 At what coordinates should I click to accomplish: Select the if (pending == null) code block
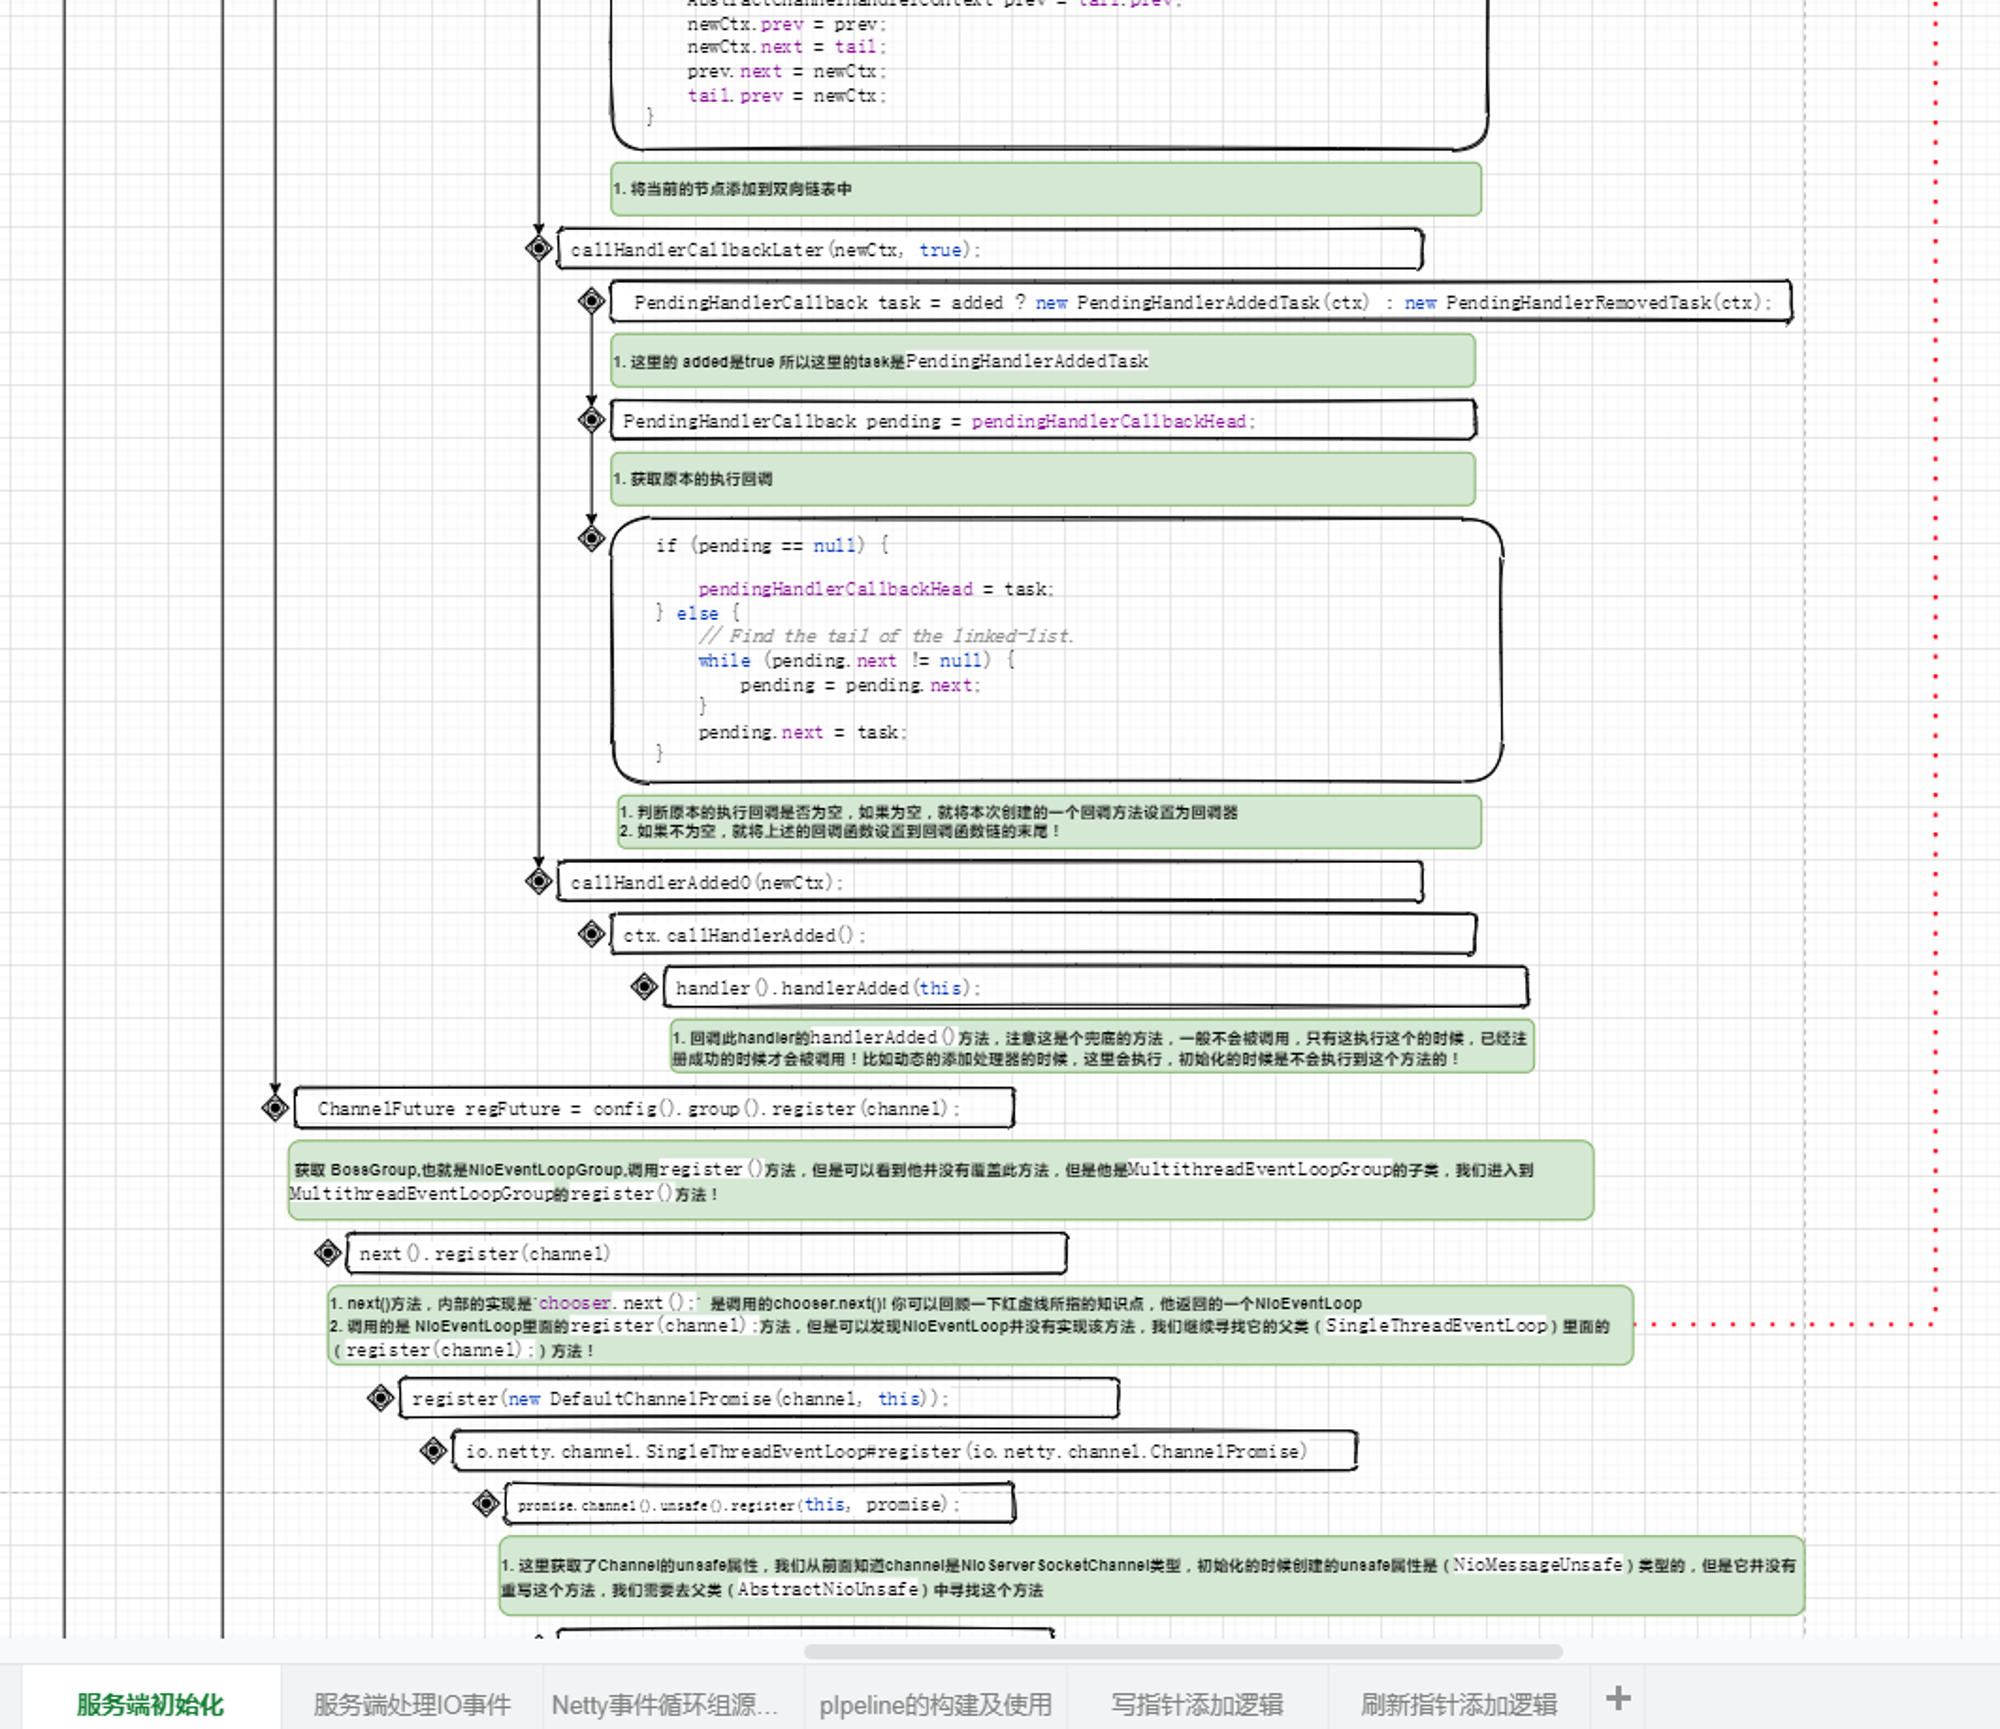pyautogui.click(x=1057, y=650)
